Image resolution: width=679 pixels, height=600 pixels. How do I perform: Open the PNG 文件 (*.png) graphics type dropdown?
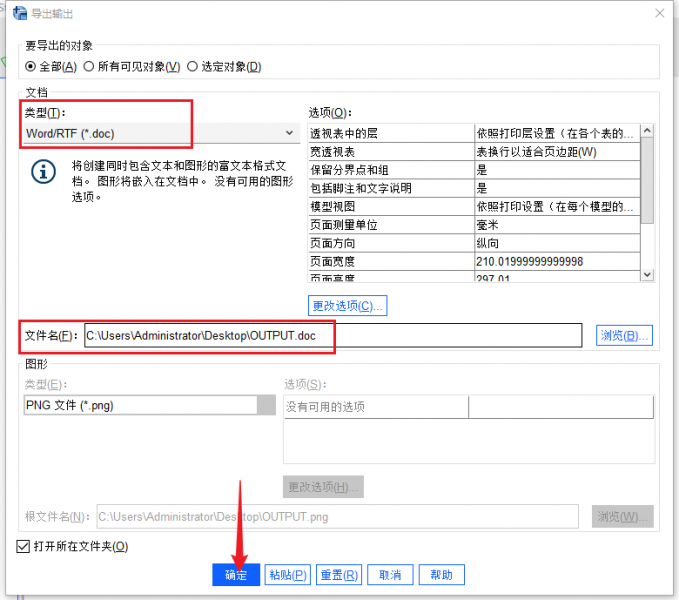(x=150, y=405)
